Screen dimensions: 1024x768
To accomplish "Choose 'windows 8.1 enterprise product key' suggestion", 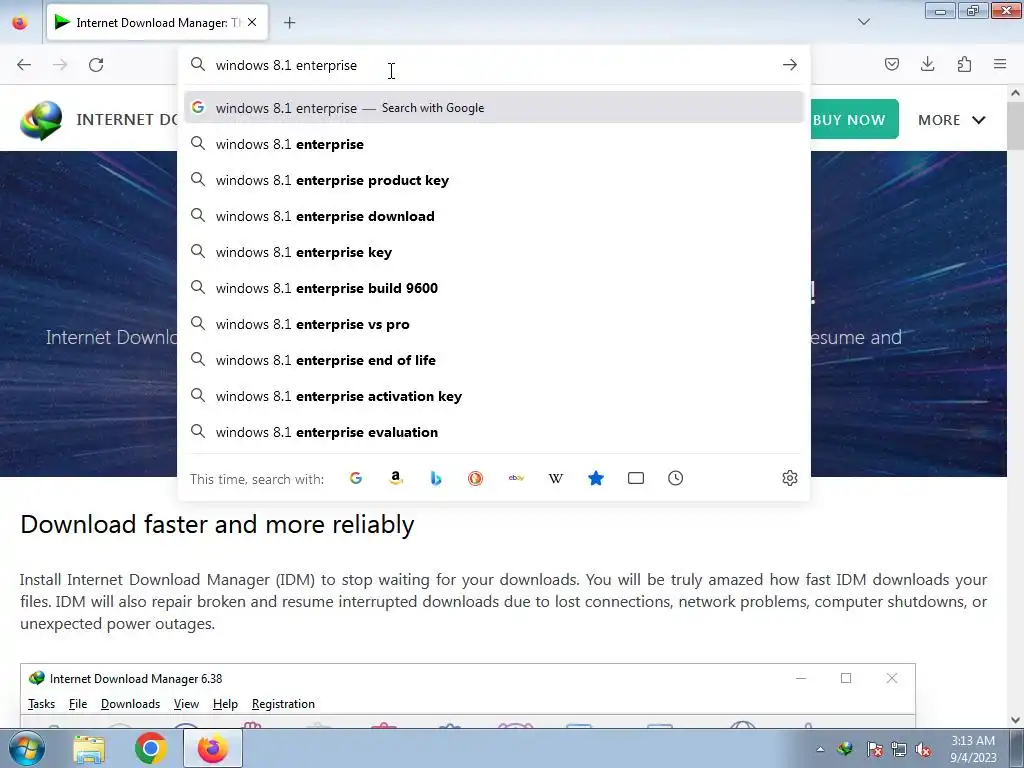I will coord(494,180).
